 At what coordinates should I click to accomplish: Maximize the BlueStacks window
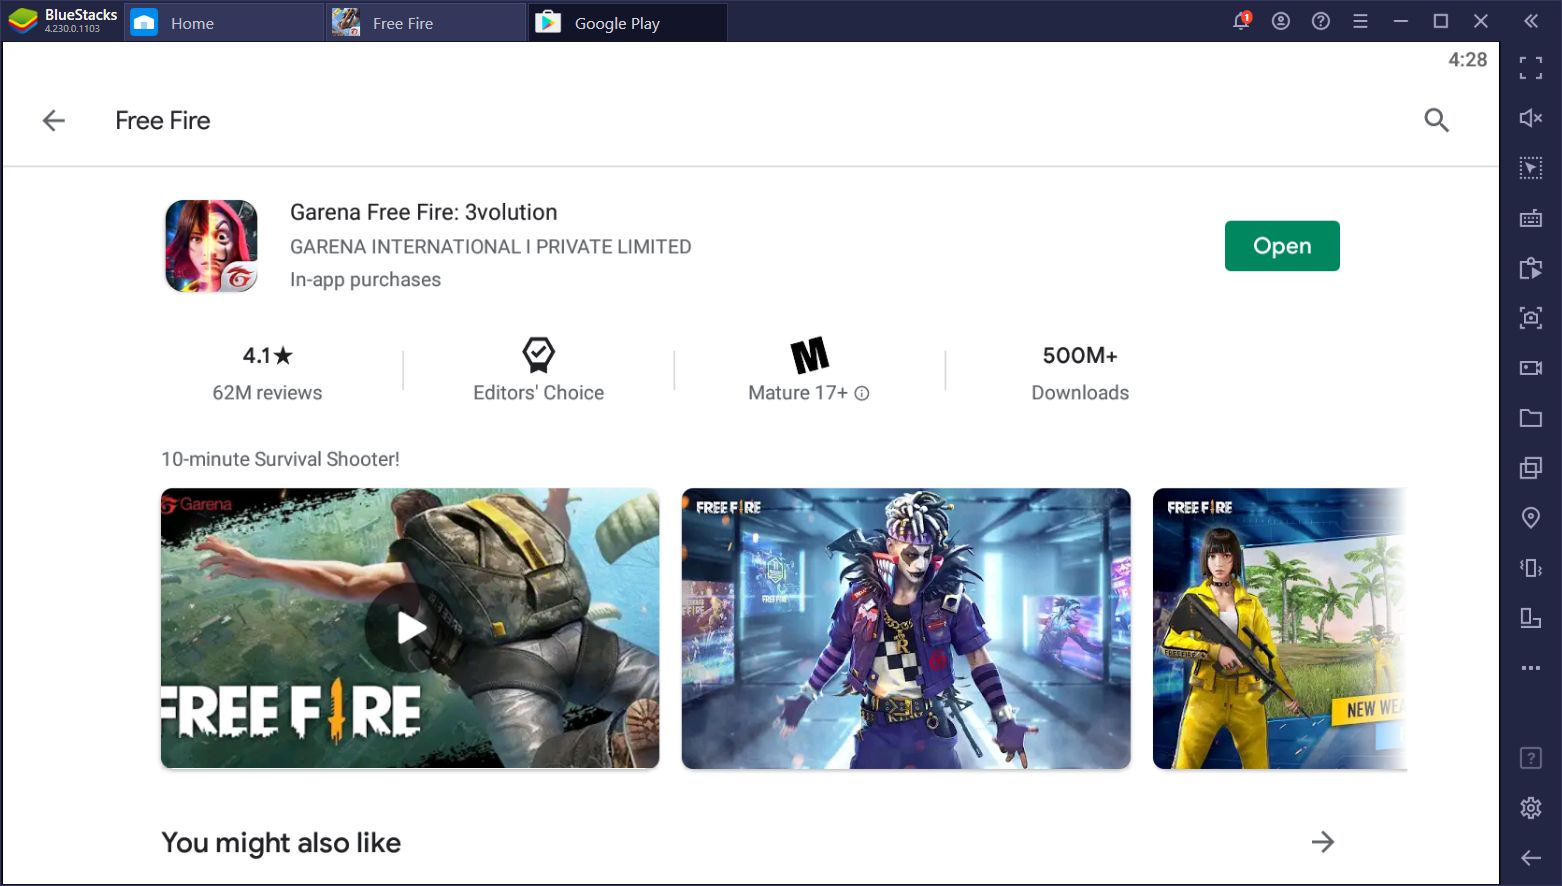click(x=1441, y=21)
